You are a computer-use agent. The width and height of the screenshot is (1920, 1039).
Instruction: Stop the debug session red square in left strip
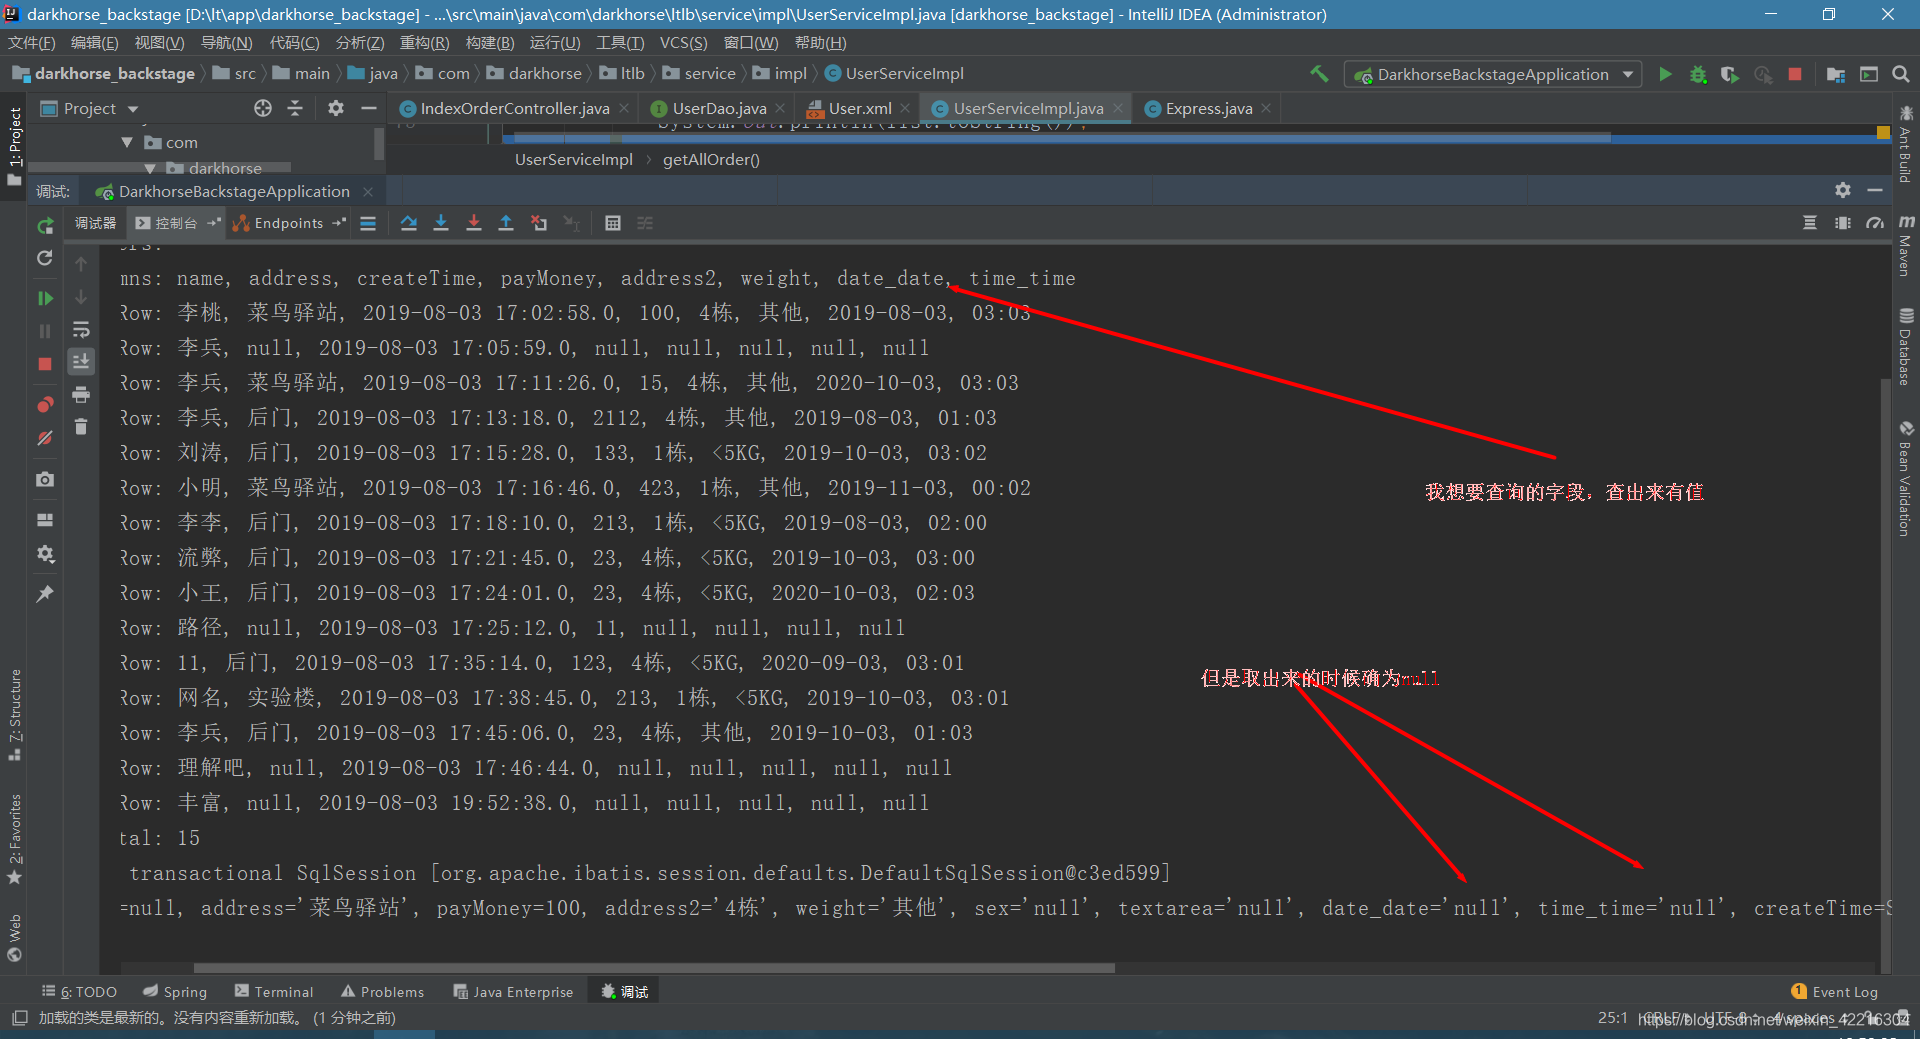[45, 364]
